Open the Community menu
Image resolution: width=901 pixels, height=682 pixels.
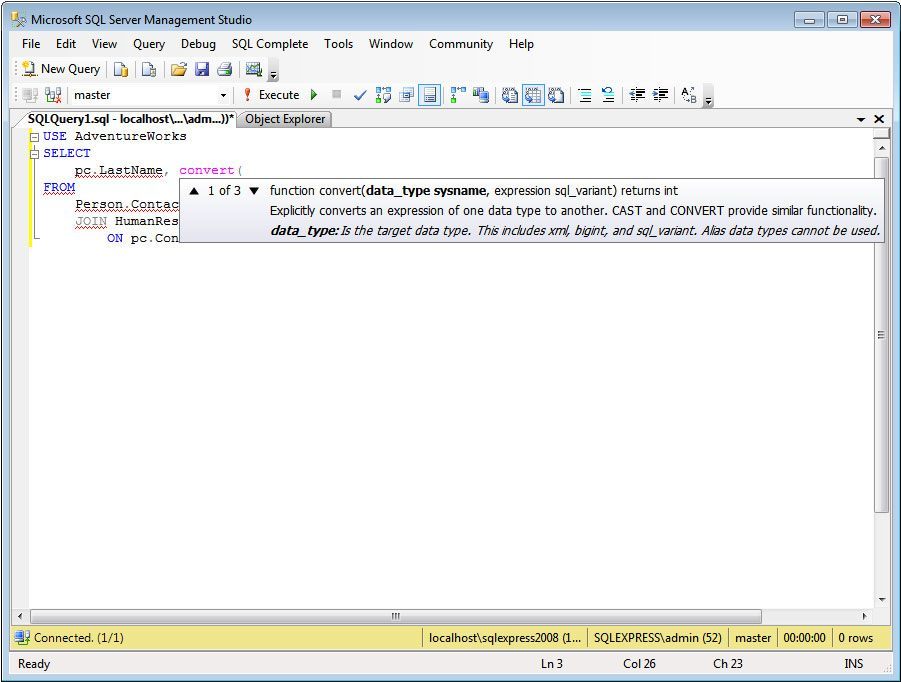point(460,44)
